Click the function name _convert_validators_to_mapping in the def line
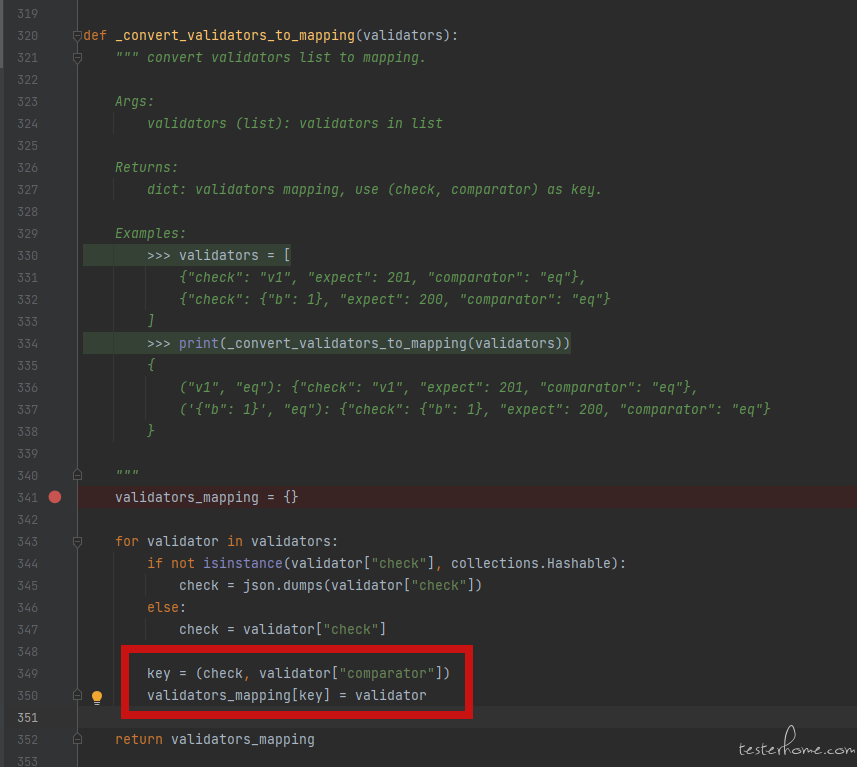 [x=235, y=36]
